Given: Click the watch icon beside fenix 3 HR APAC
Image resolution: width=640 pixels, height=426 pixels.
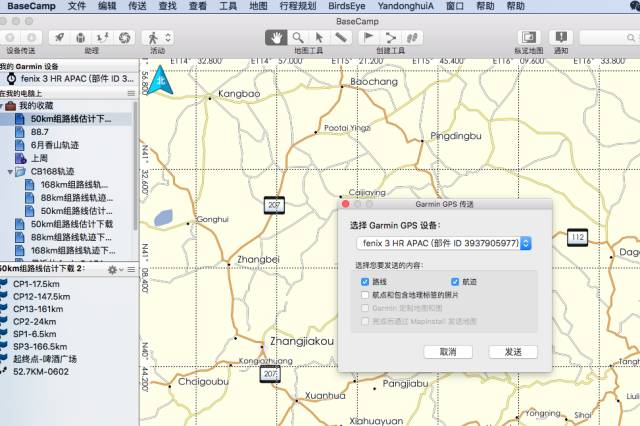Looking at the screenshot, I should [x=11, y=79].
